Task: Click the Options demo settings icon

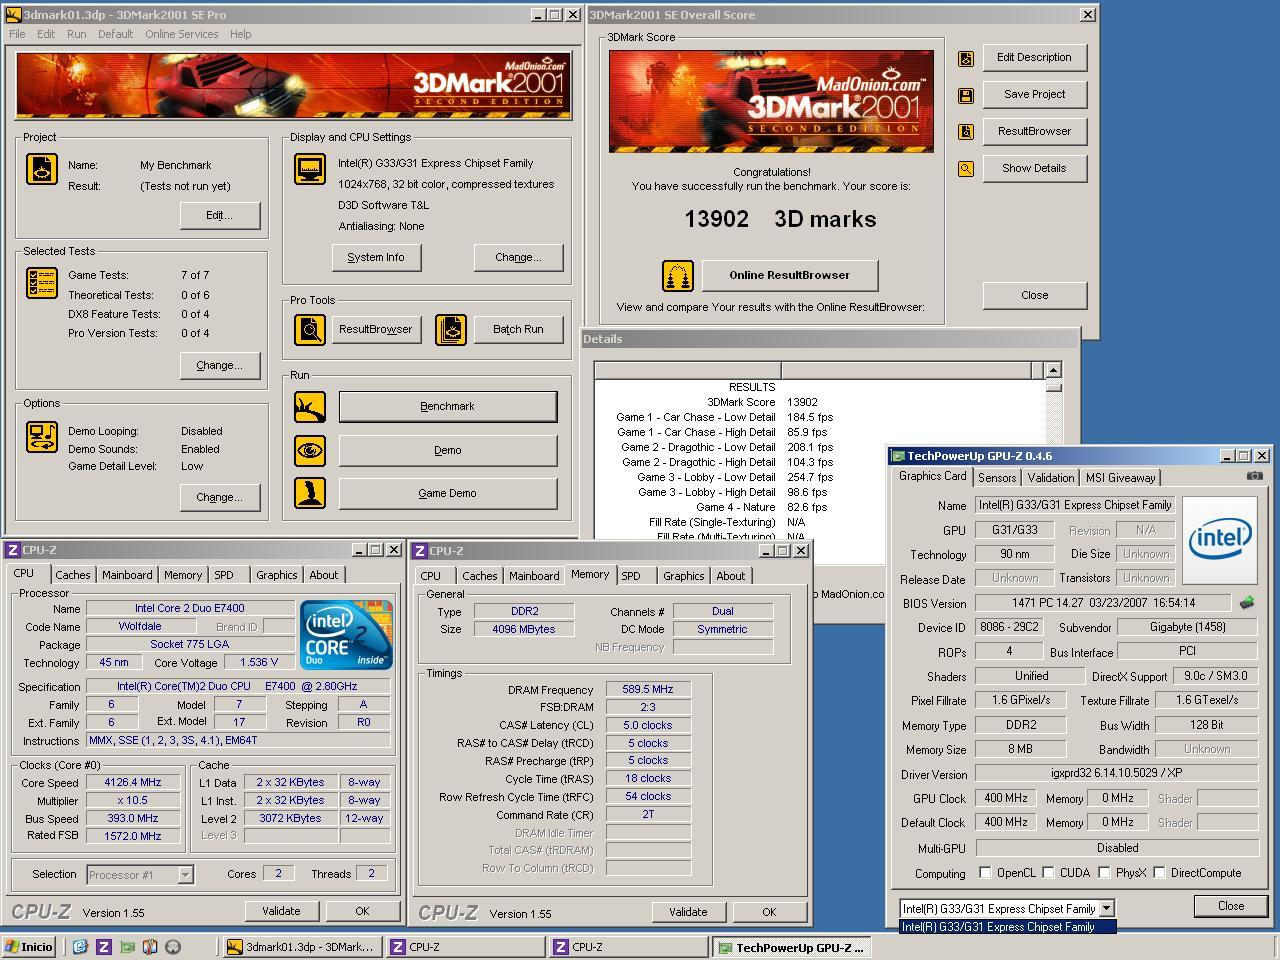Action: tap(42, 437)
